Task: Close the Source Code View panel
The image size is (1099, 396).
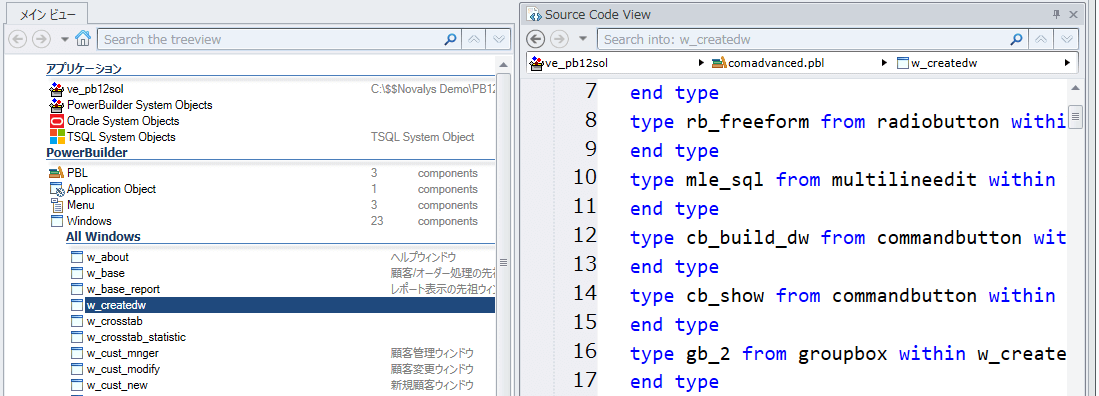Action: click(1074, 14)
